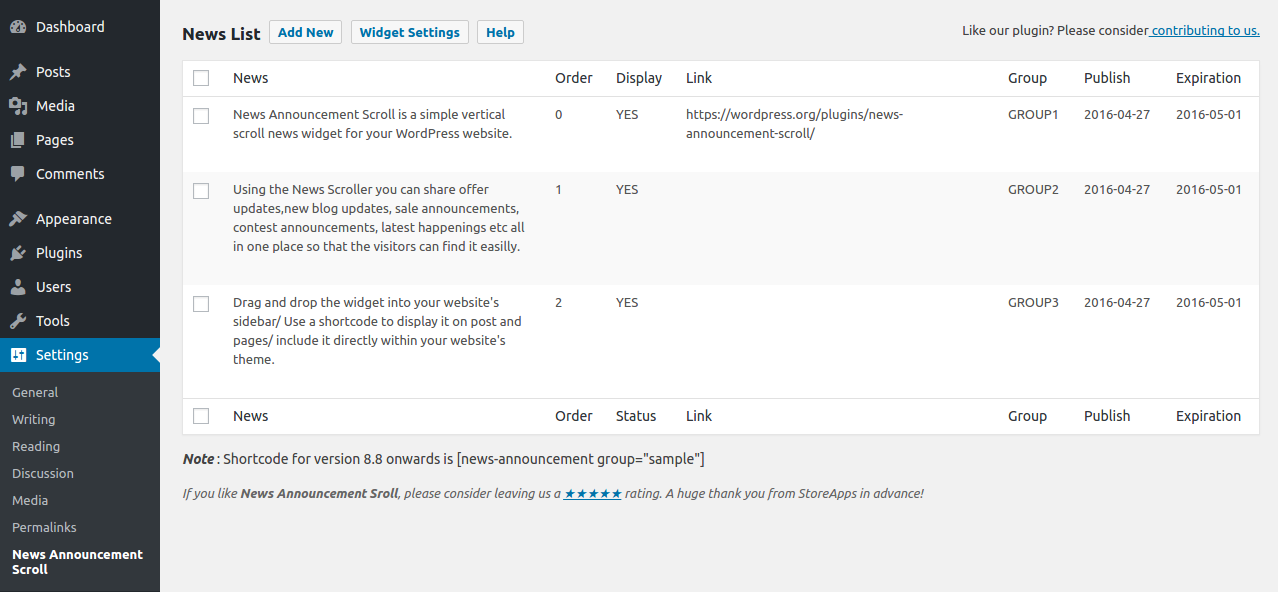Click the Appearance paintbrush icon
The image size is (1278, 592).
(18, 219)
